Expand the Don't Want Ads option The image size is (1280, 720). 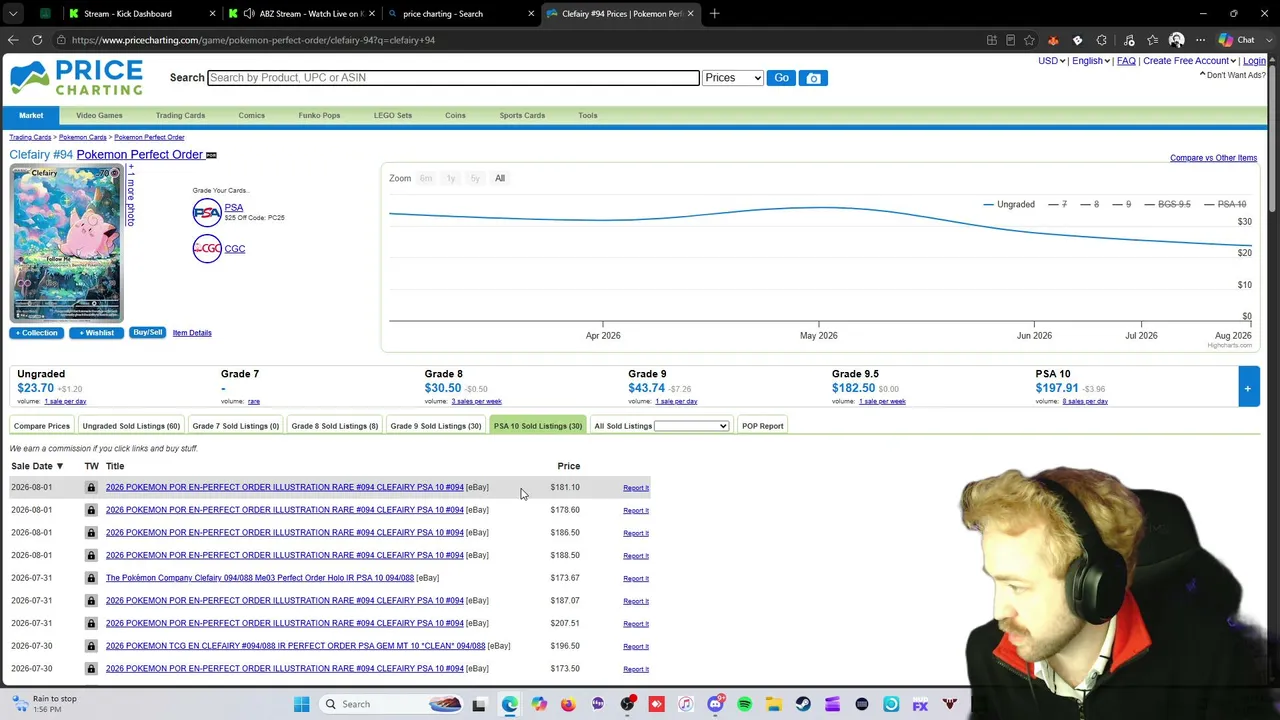1233,75
